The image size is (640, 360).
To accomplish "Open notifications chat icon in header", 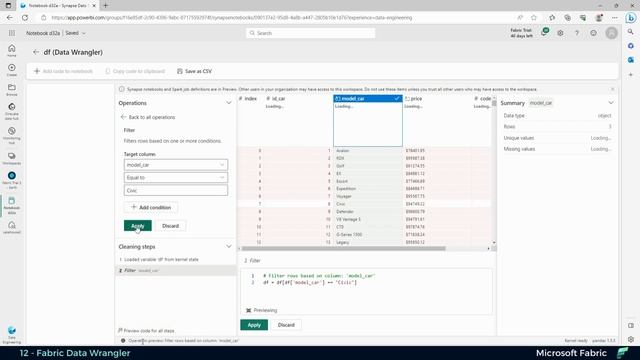I will coord(544,32).
